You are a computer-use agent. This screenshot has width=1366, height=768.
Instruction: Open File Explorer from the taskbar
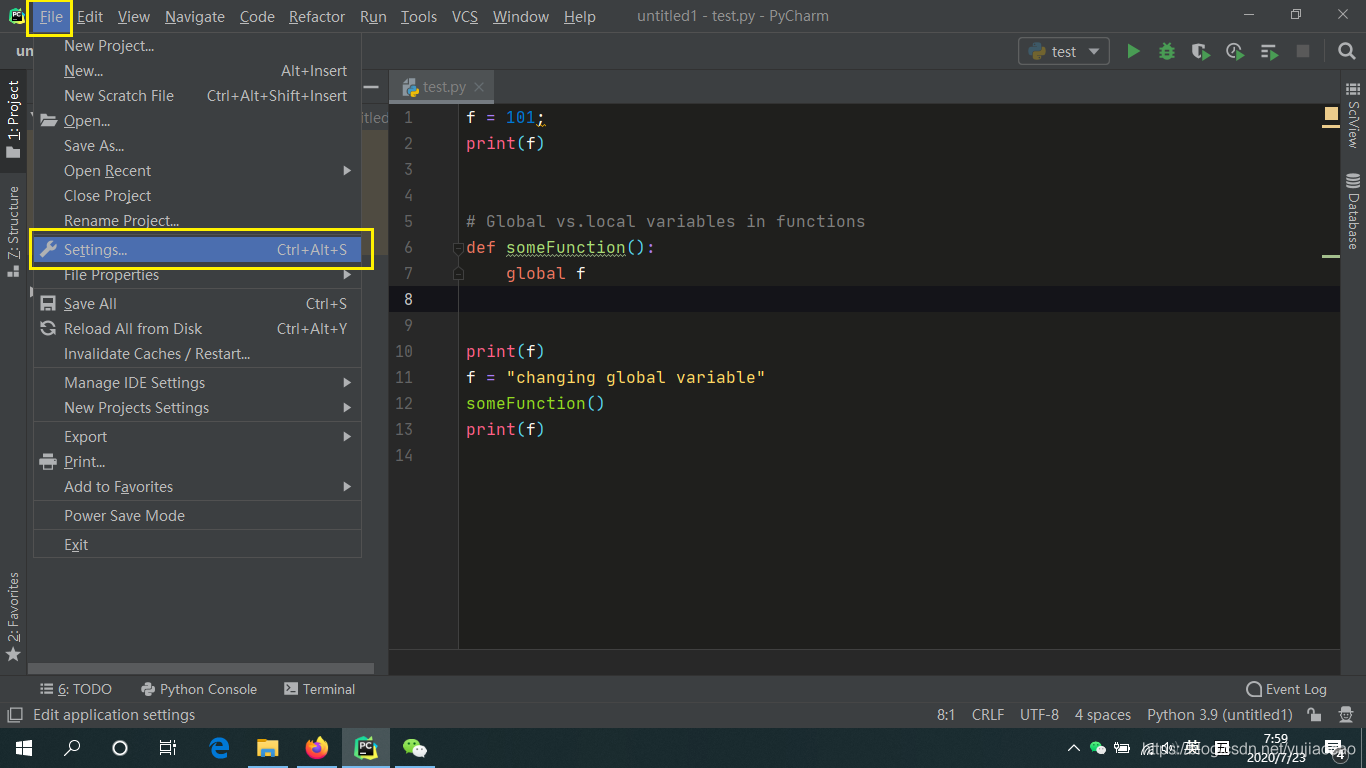coord(267,748)
